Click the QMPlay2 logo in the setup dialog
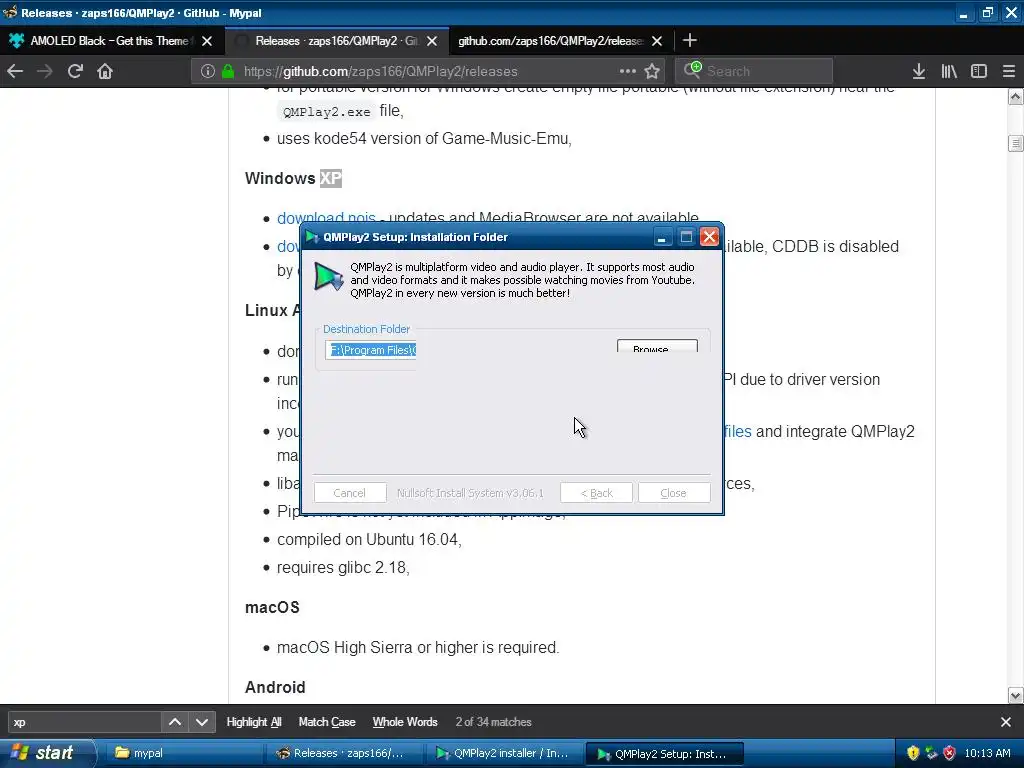 (x=328, y=277)
